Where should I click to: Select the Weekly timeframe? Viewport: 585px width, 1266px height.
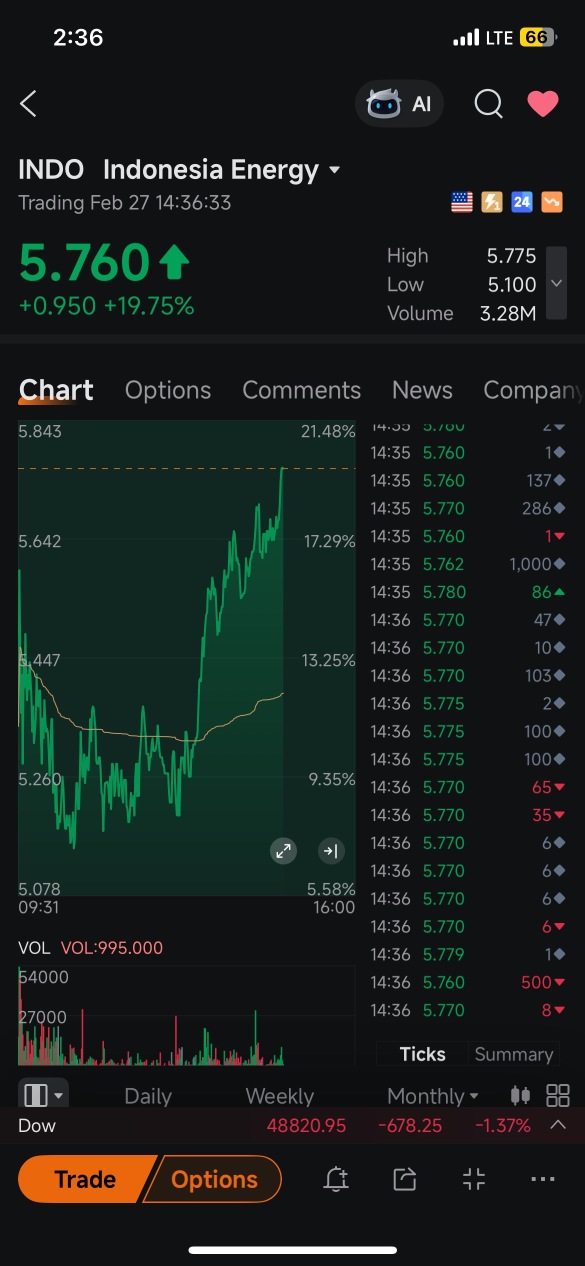279,1096
